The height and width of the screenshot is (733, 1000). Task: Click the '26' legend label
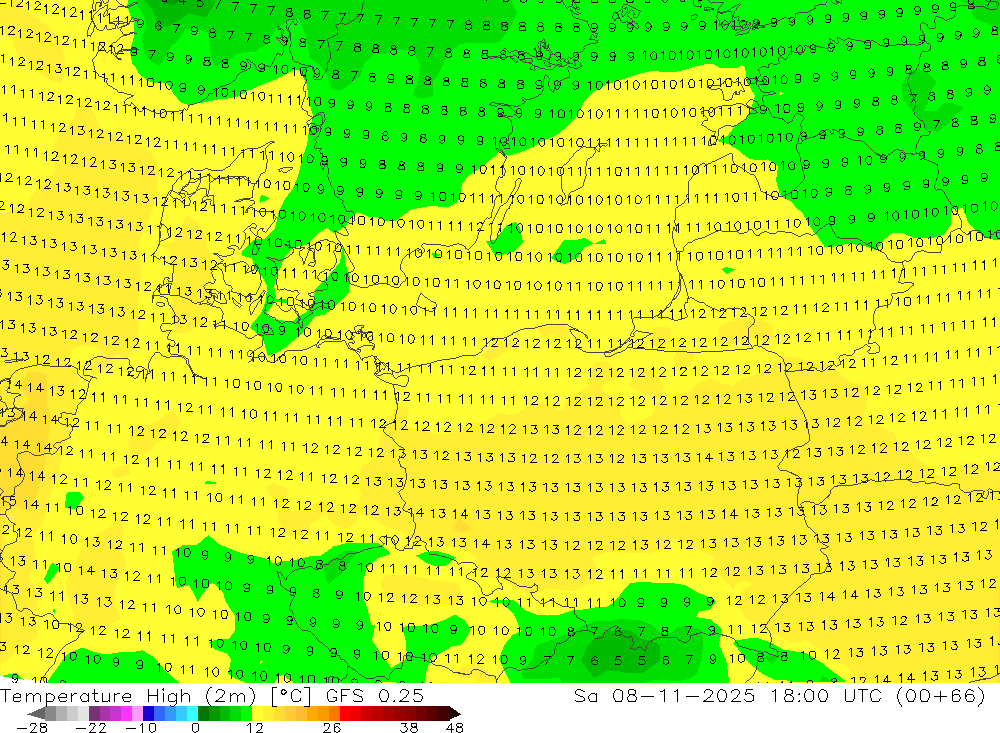[x=332, y=728]
